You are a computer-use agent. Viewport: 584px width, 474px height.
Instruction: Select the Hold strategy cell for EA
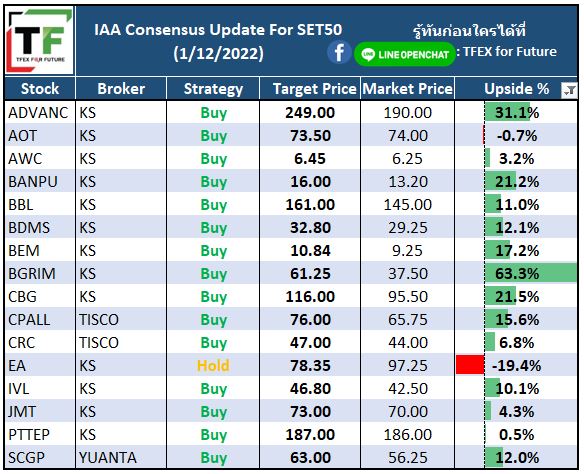(213, 365)
